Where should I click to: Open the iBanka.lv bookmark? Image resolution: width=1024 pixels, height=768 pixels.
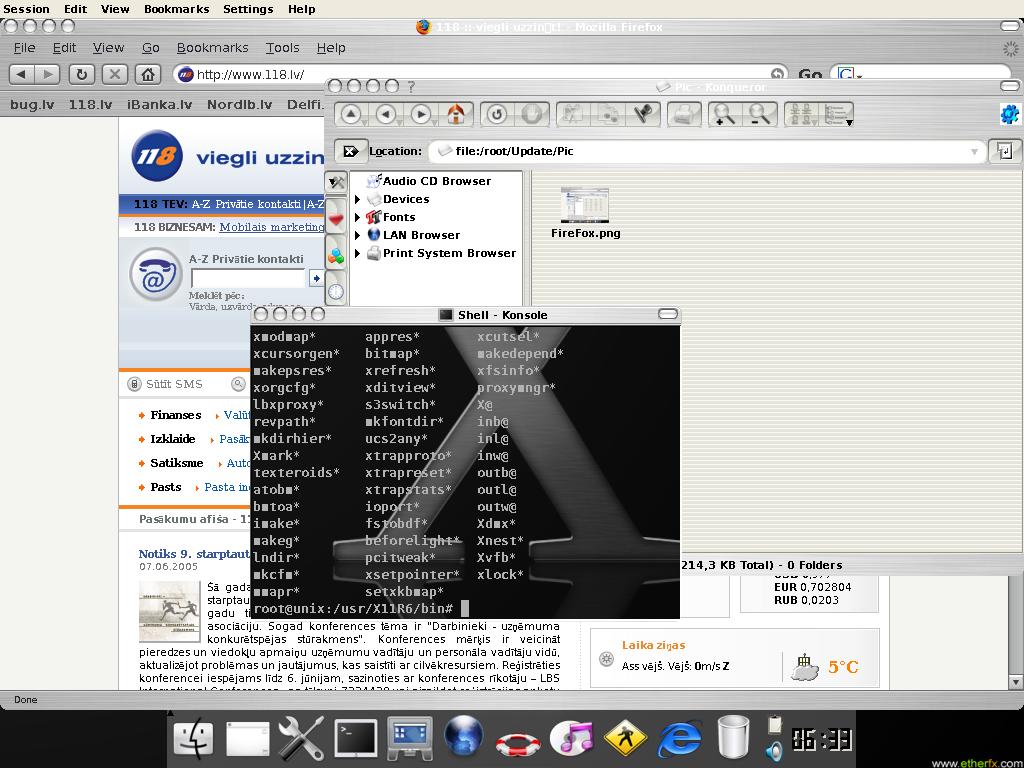pyautogui.click(x=159, y=104)
